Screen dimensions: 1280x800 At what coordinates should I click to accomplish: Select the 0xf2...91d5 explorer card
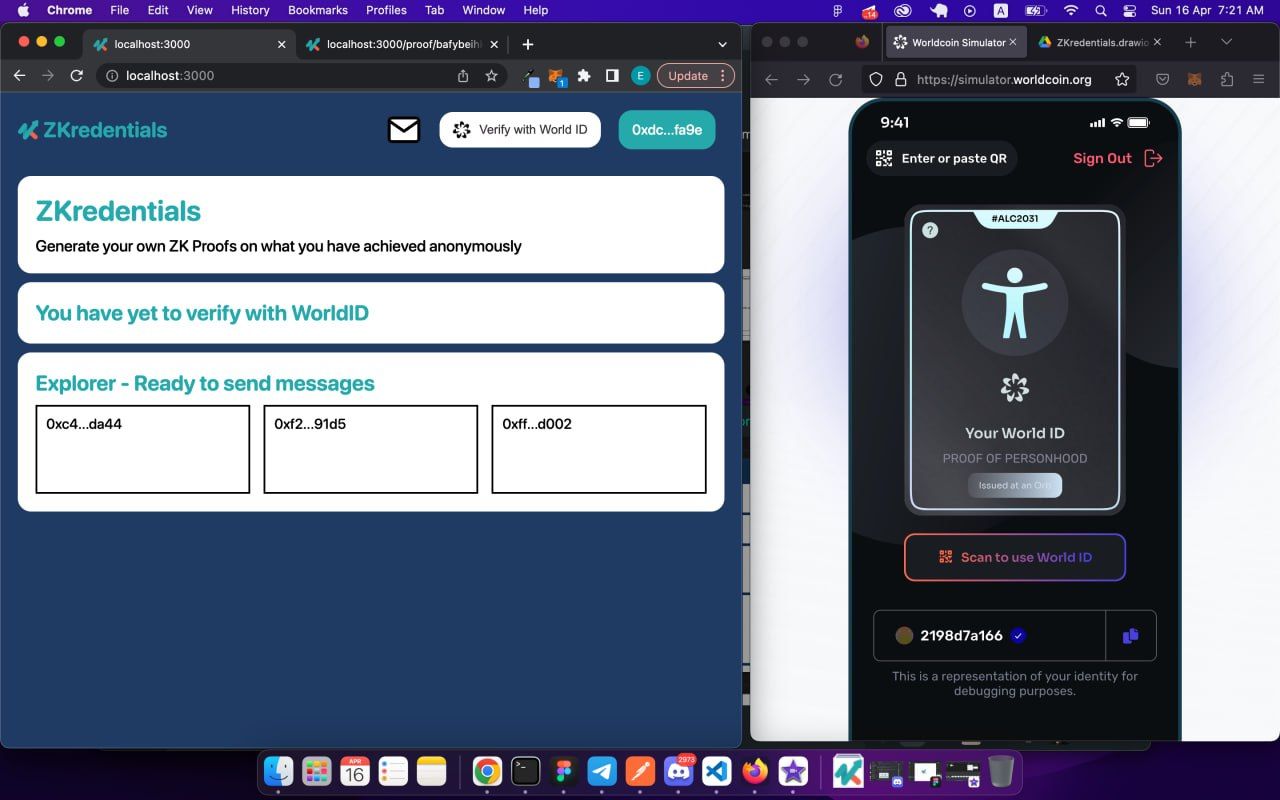[371, 449]
